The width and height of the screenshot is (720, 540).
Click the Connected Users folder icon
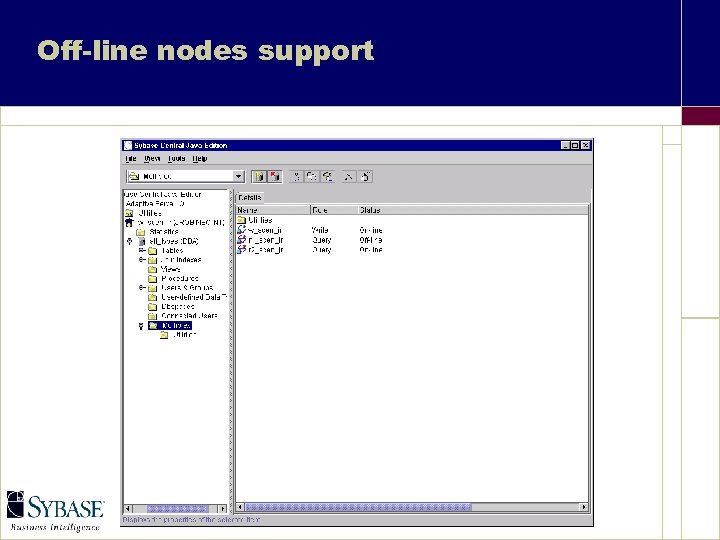pyautogui.click(x=152, y=316)
